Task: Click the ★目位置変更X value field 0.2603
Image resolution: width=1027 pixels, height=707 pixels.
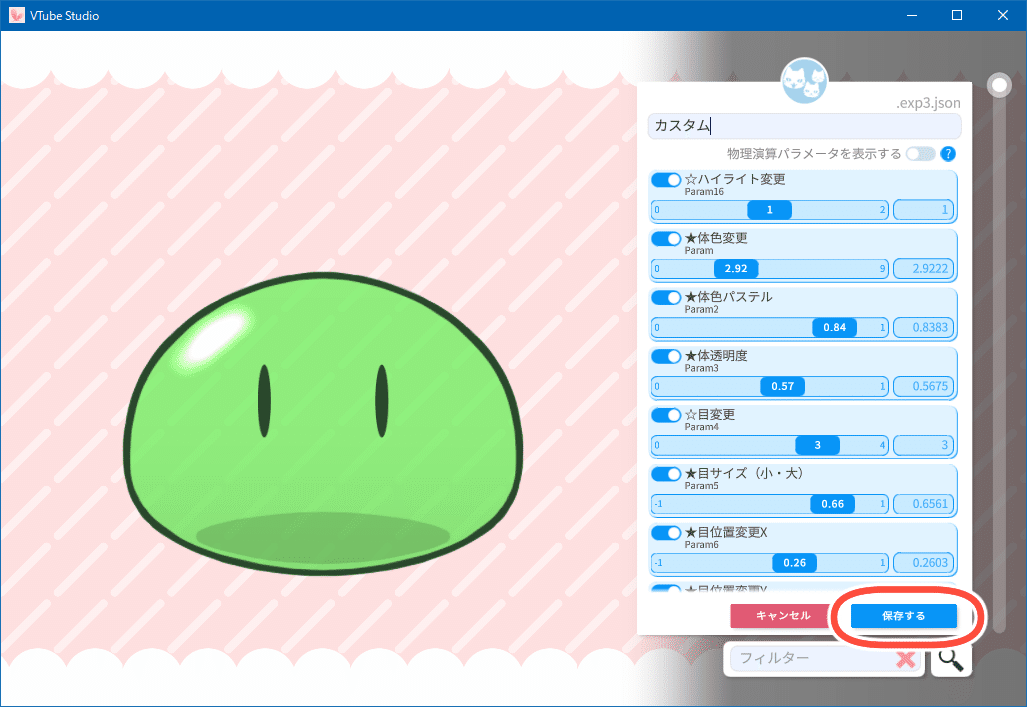Action: tap(924, 563)
